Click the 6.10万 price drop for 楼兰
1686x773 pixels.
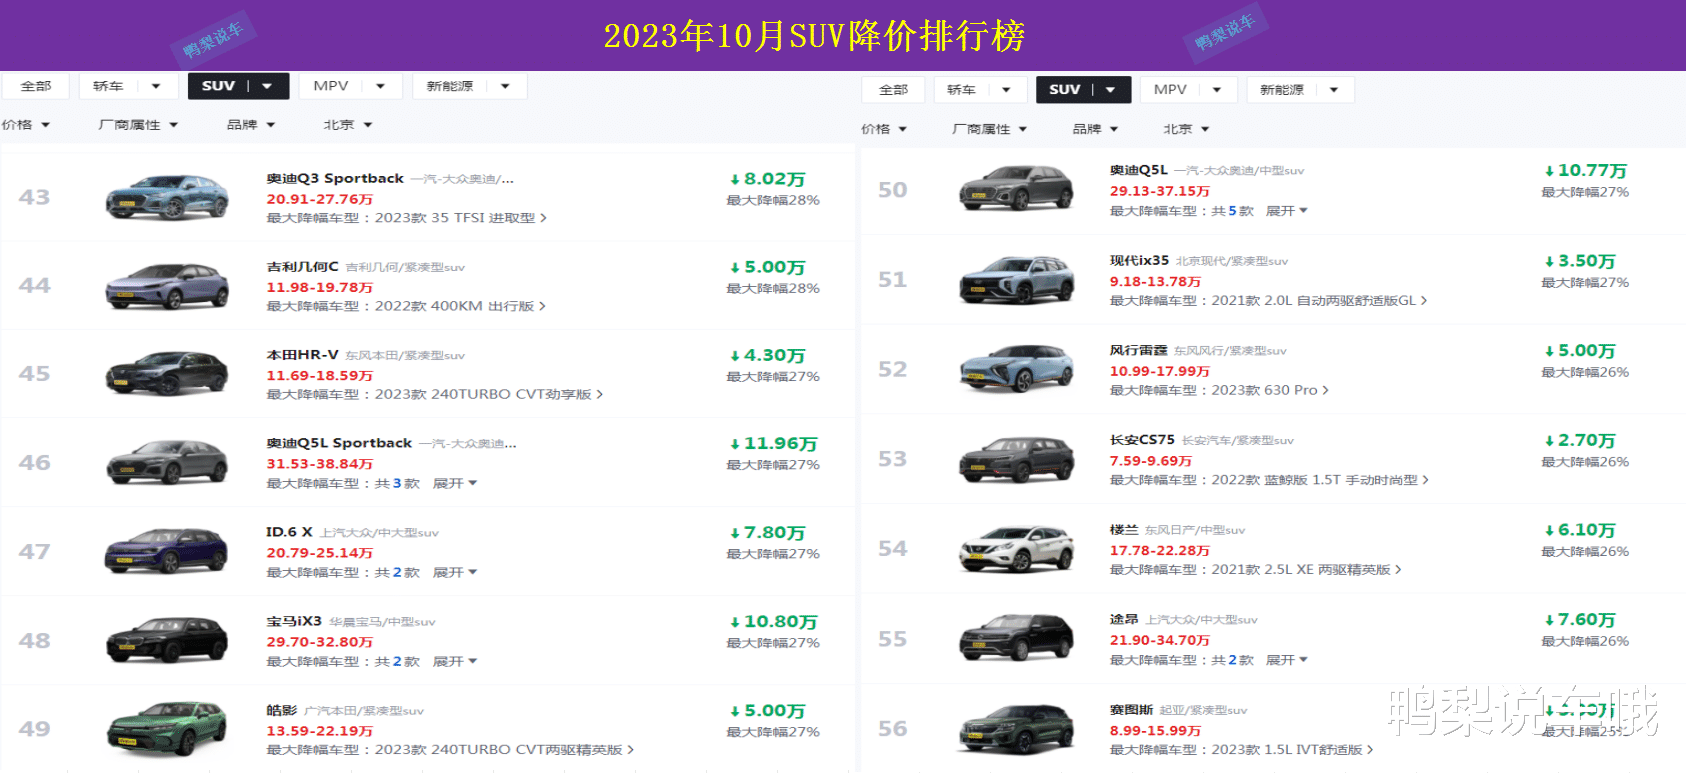click(x=1580, y=530)
